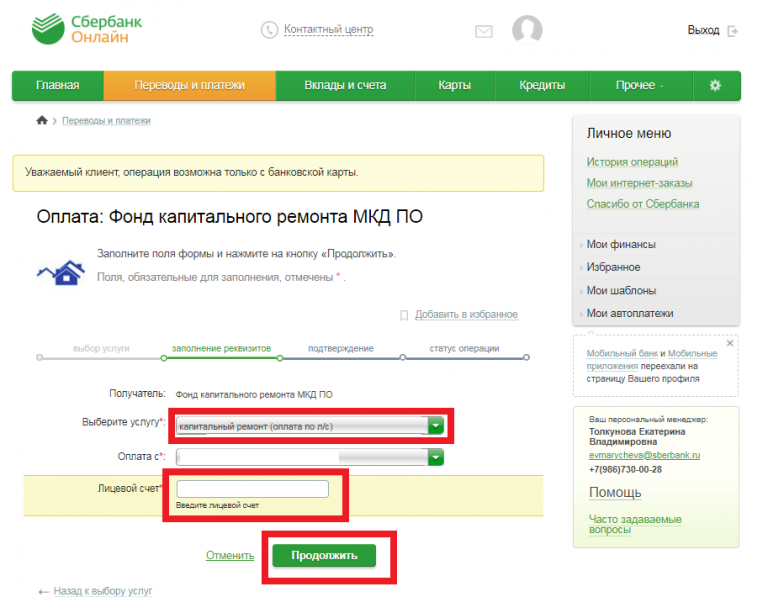Image resolution: width=768 pixels, height=613 pixels.
Task: Open the Выберите услугу dropdown
Action: click(x=435, y=426)
